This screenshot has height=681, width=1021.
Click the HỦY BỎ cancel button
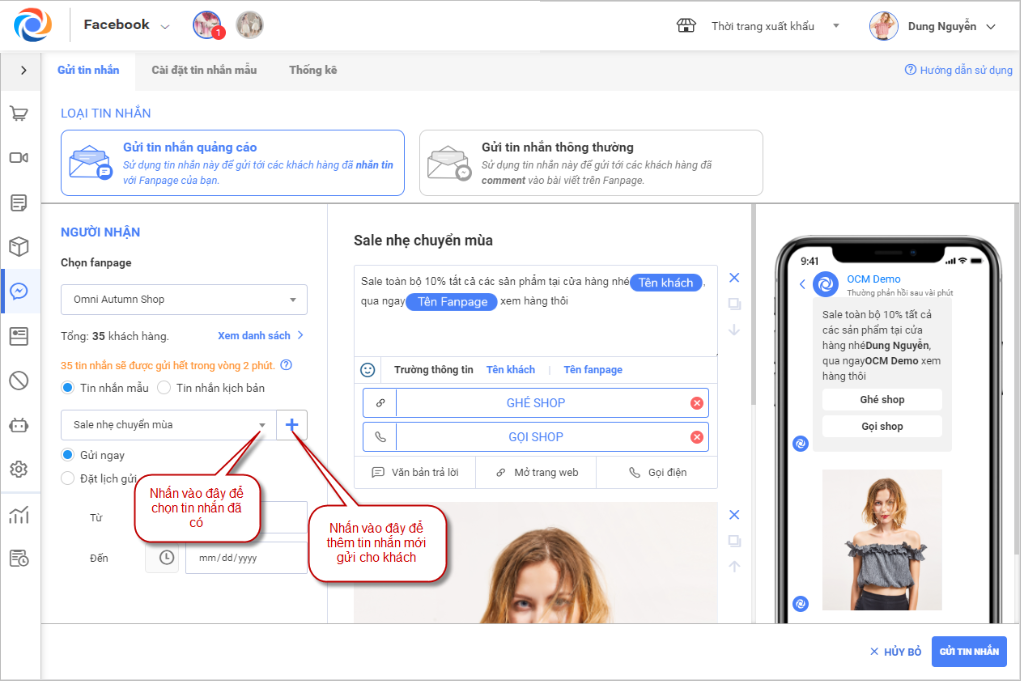pyautogui.click(x=896, y=652)
